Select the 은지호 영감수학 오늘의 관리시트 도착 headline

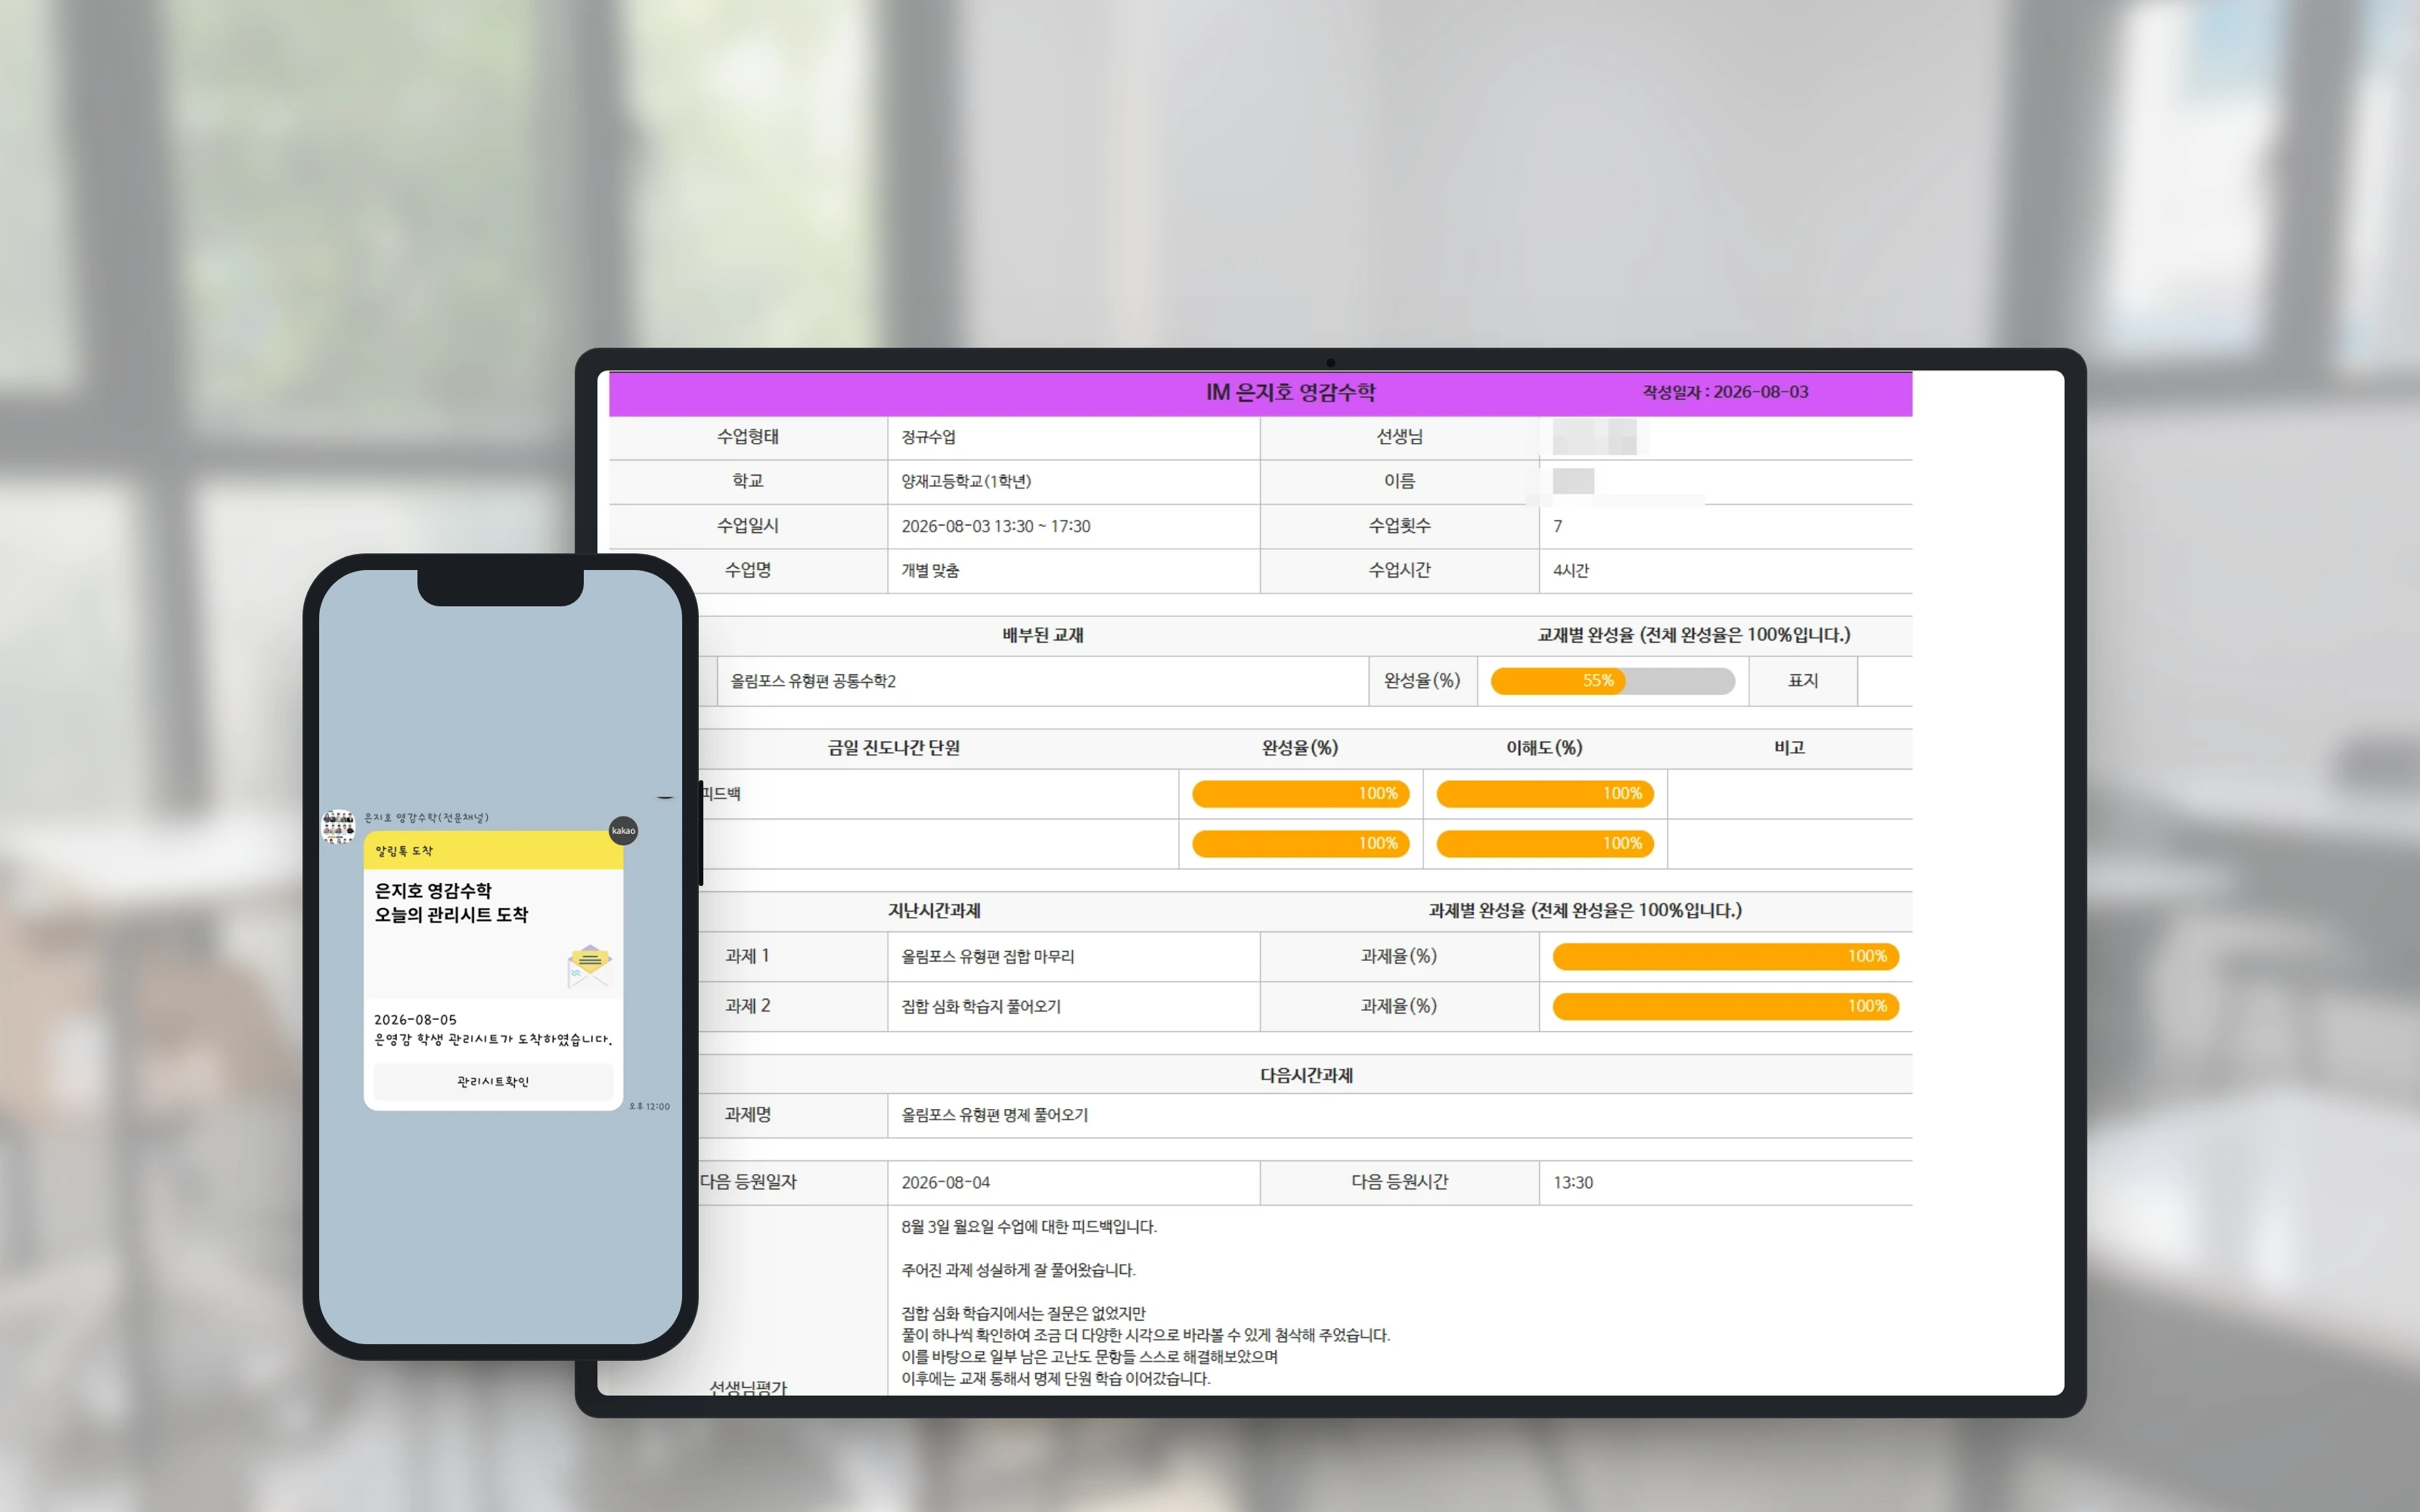(x=451, y=902)
